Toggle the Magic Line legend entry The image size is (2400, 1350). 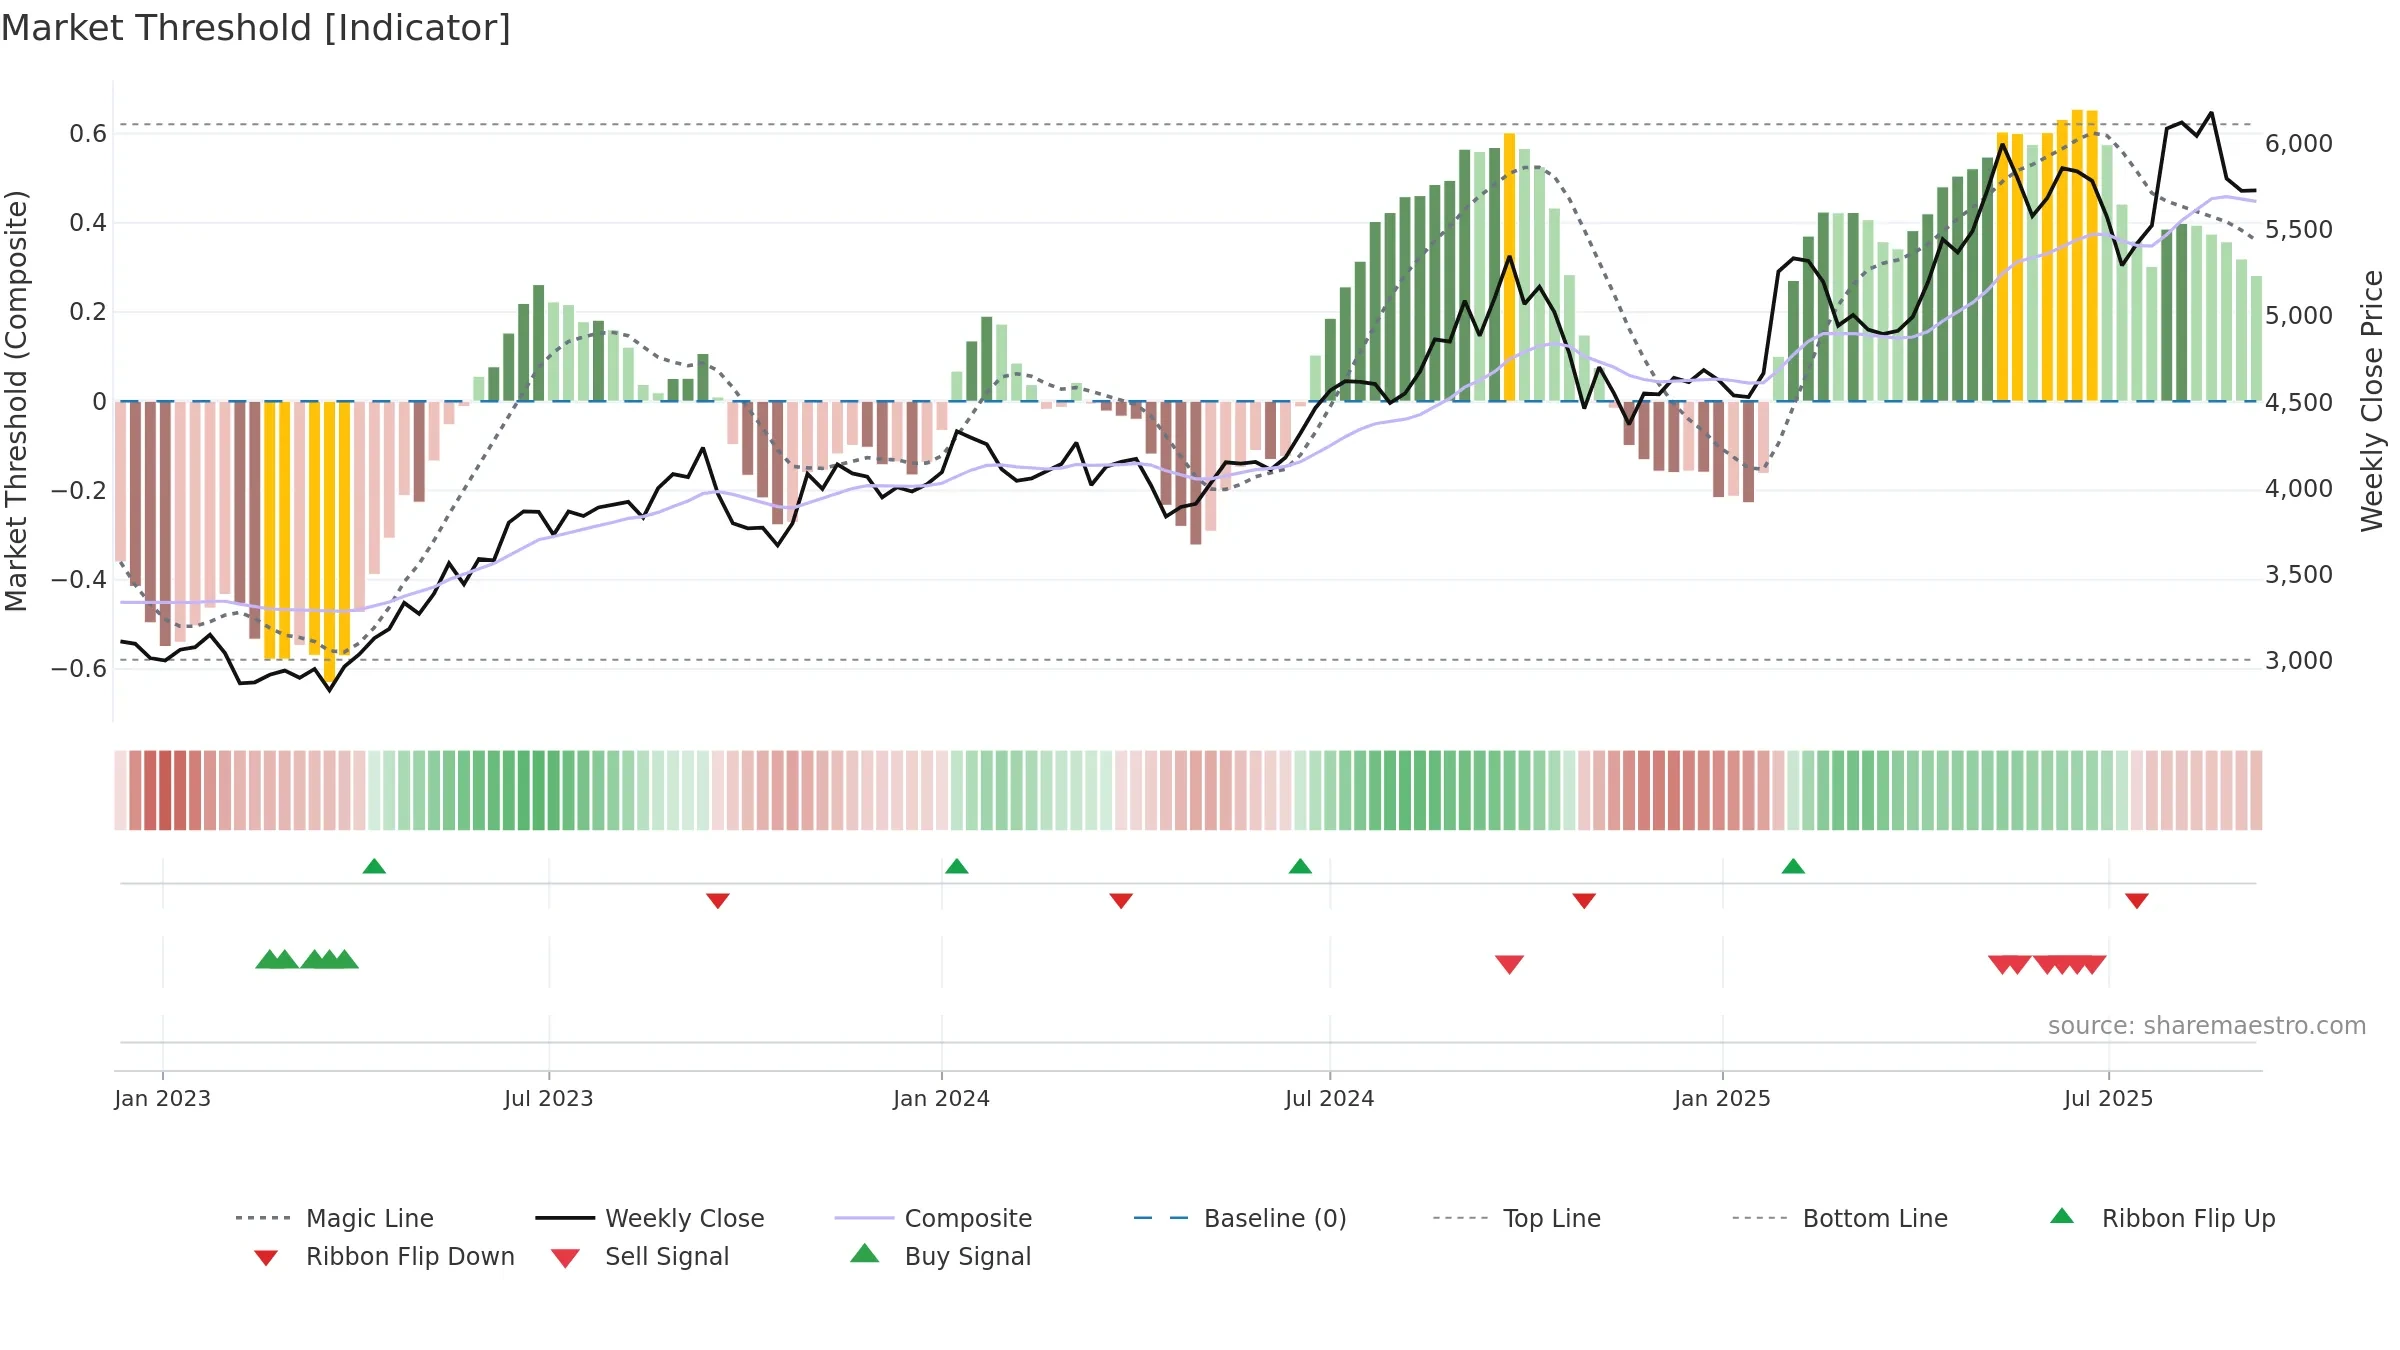point(335,1218)
